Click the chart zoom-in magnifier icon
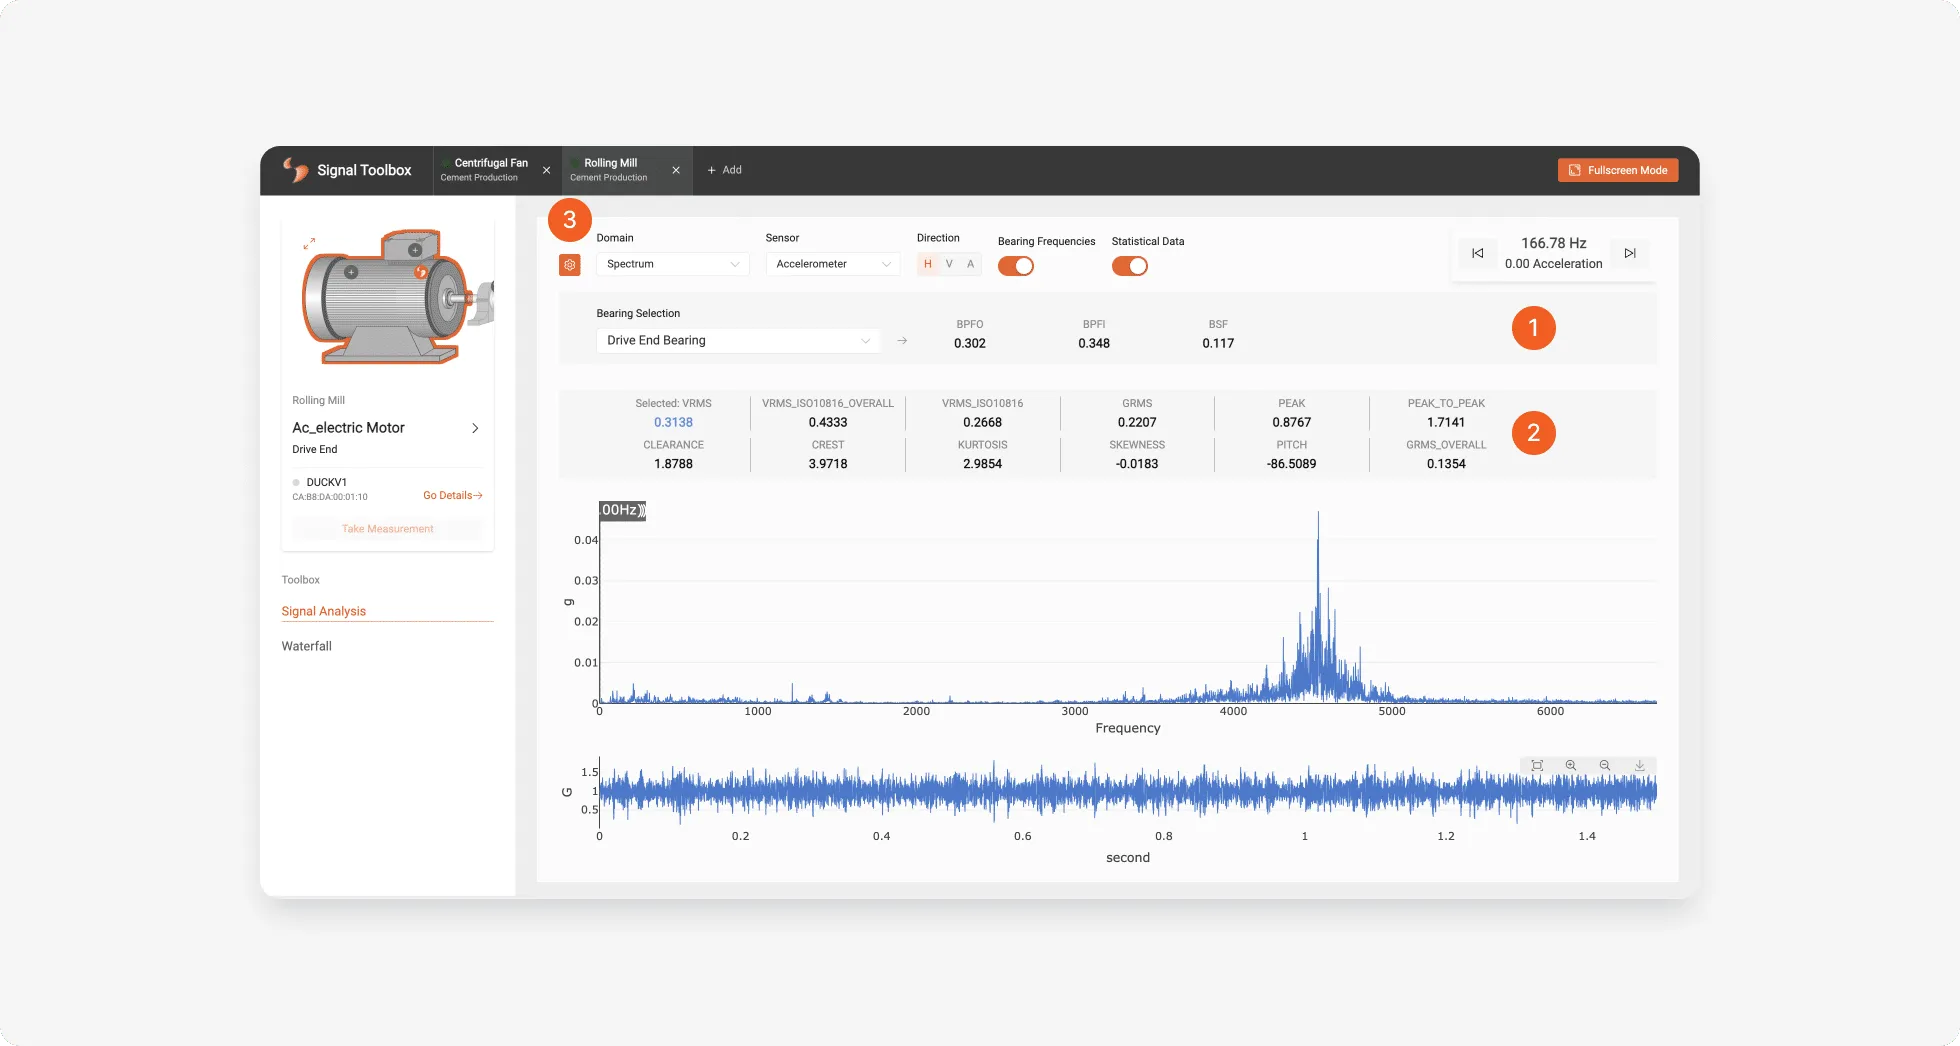The image size is (1960, 1046). click(x=1571, y=765)
